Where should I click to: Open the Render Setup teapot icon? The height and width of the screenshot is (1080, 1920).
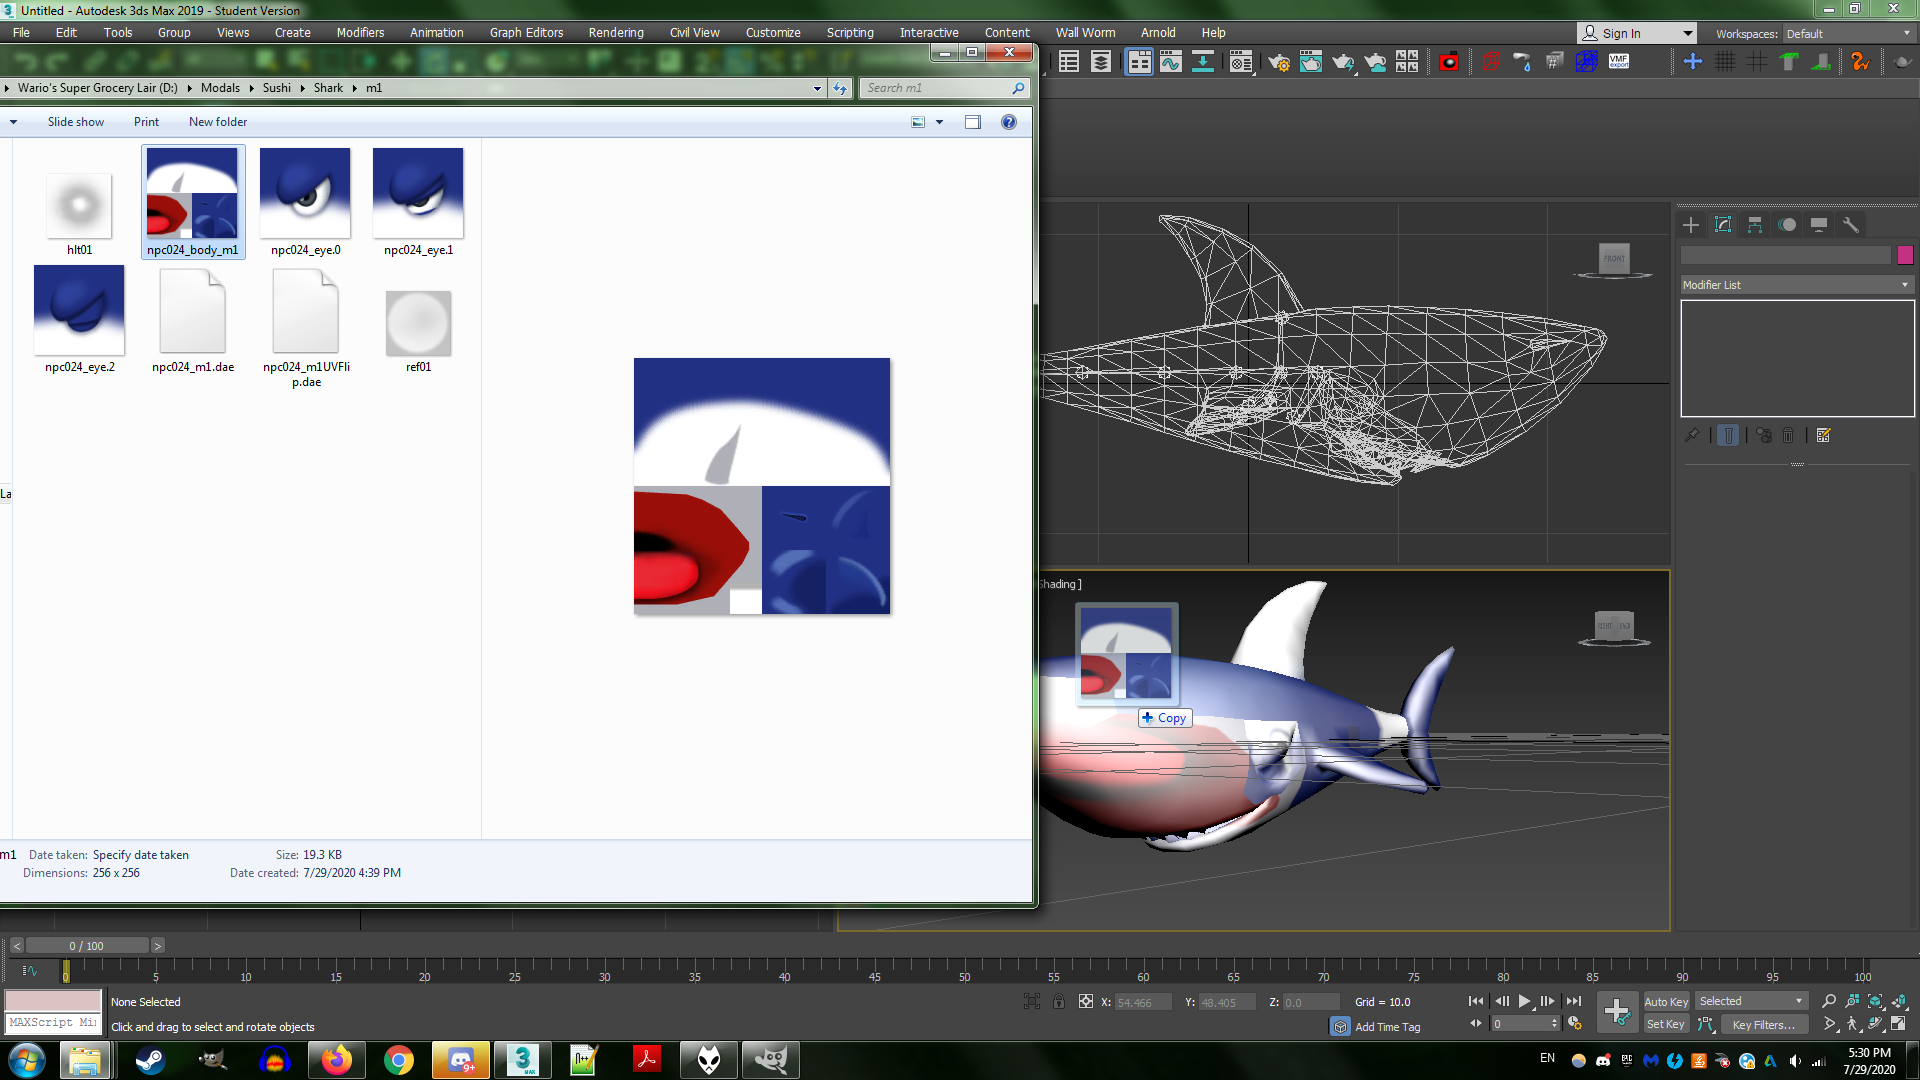point(1279,62)
